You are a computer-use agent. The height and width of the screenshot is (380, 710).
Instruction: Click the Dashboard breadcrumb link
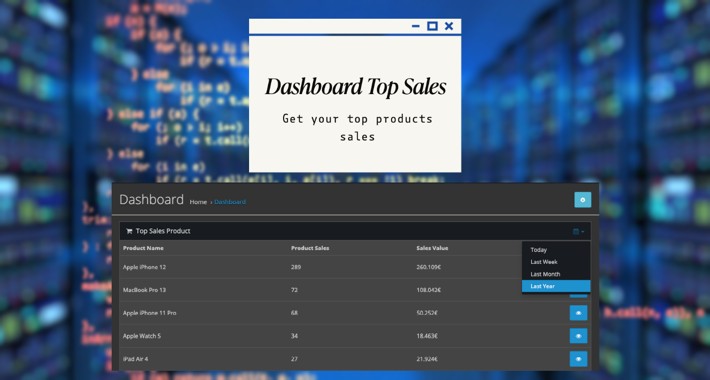click(x=230, y=202)
